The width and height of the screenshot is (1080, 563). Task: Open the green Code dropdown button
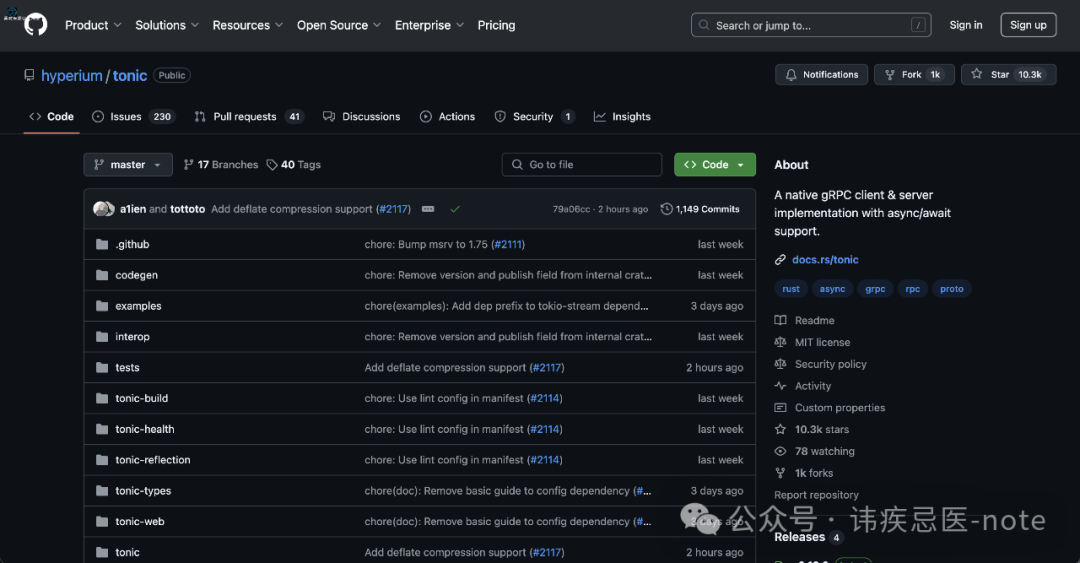pos(714,165)
